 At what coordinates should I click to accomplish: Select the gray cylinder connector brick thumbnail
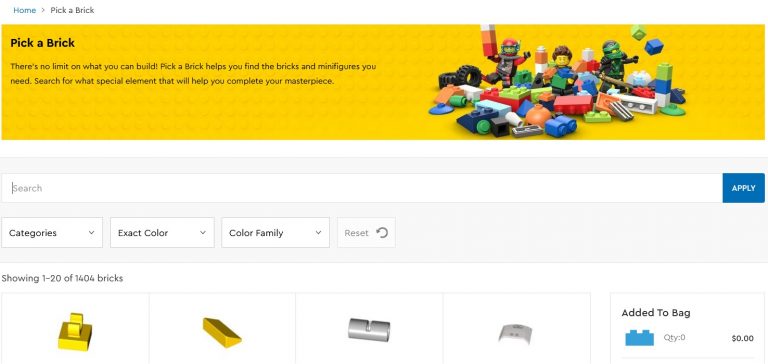(369, 329)
